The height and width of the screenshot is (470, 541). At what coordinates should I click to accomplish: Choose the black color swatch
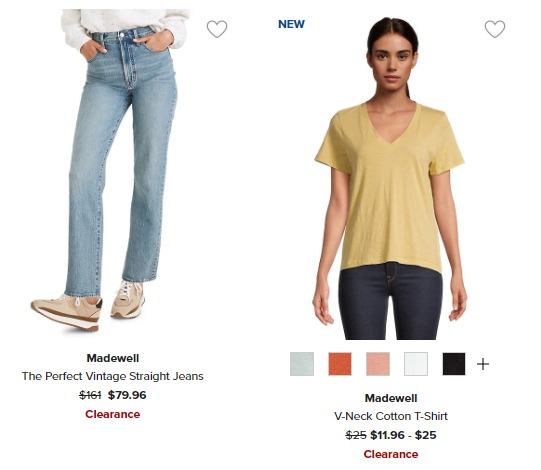pos(454,364)
